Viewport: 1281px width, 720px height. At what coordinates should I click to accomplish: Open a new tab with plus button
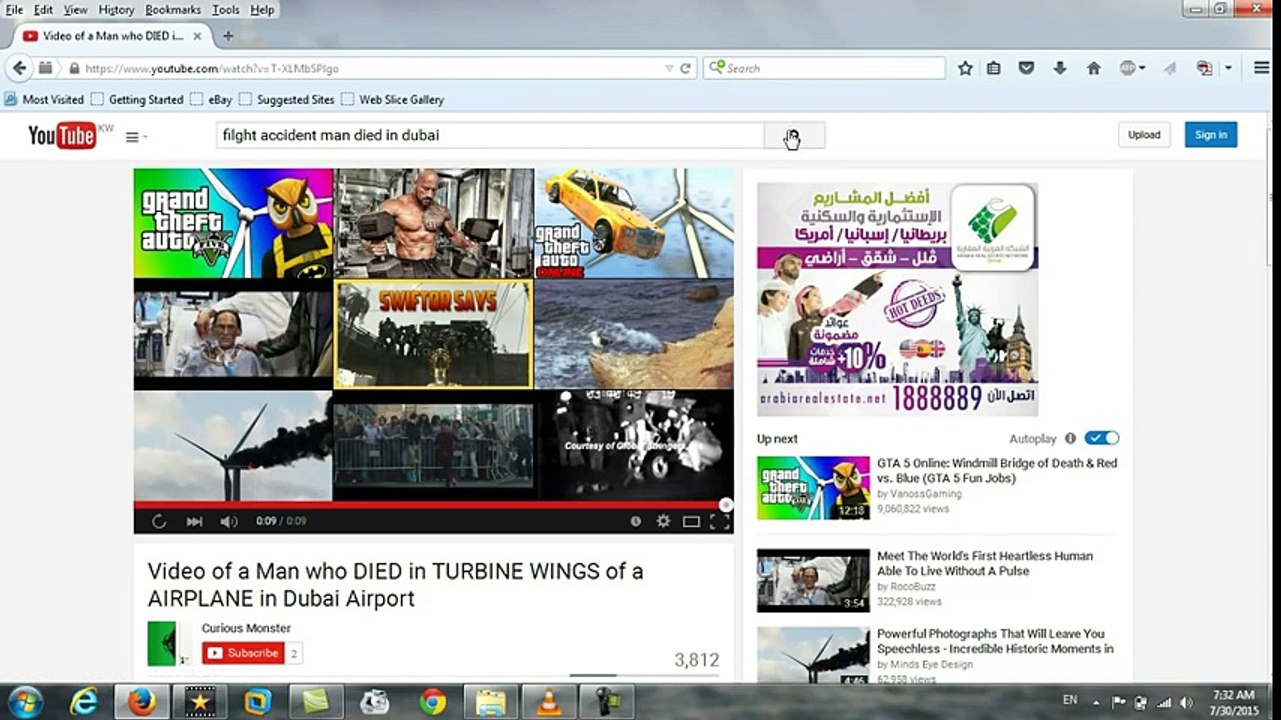click(x=228, y=35)
